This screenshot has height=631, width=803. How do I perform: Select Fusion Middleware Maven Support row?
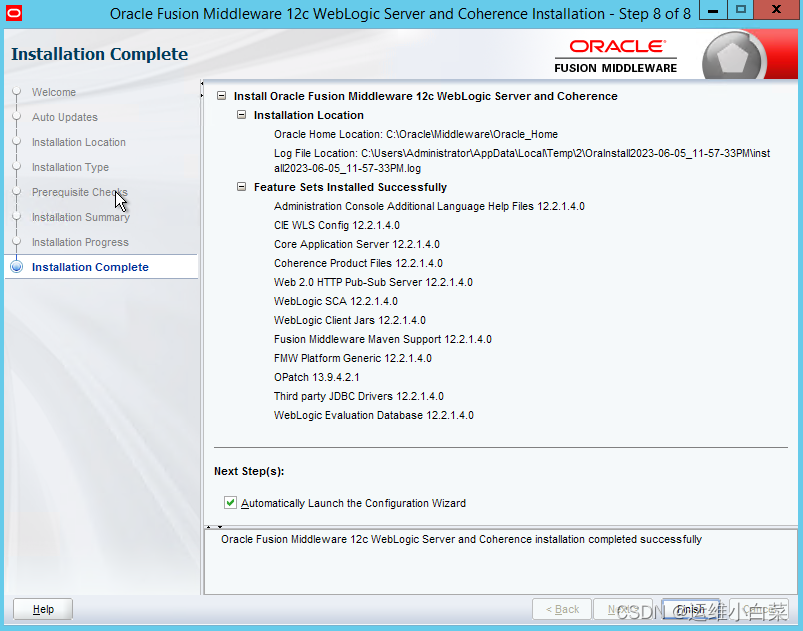383,339
